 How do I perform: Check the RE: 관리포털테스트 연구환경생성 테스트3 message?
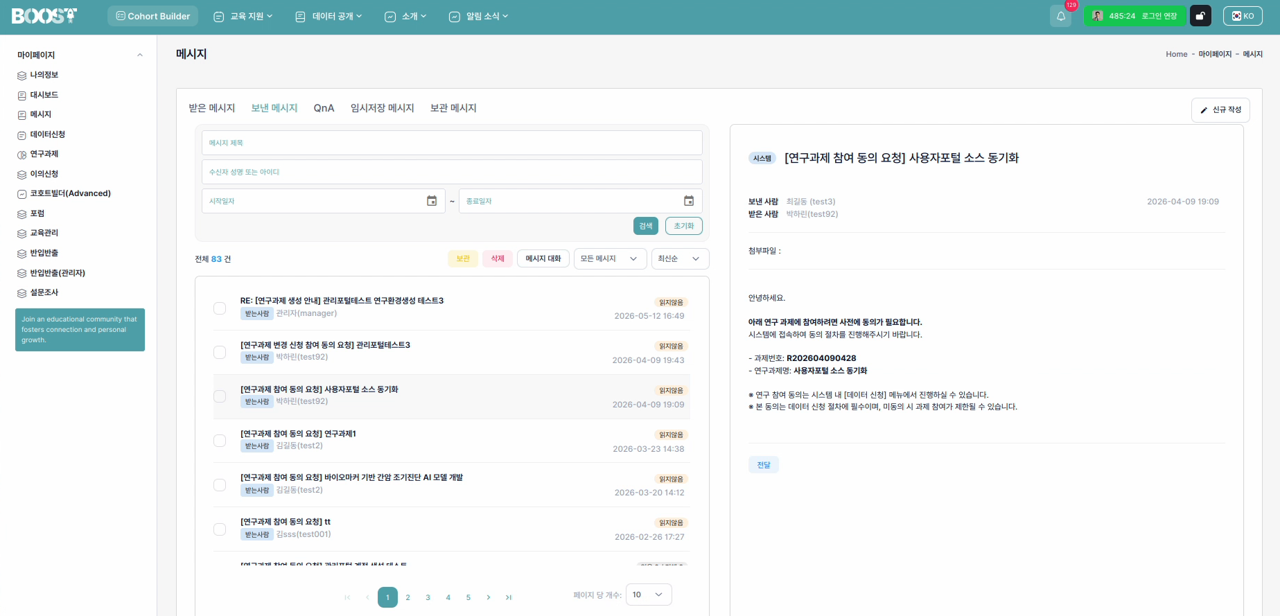pyautogui.click(x=219, y=308)
